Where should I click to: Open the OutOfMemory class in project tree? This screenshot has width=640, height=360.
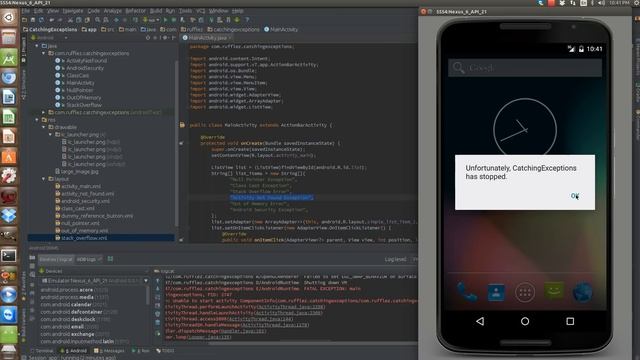(x=84, y=98)
